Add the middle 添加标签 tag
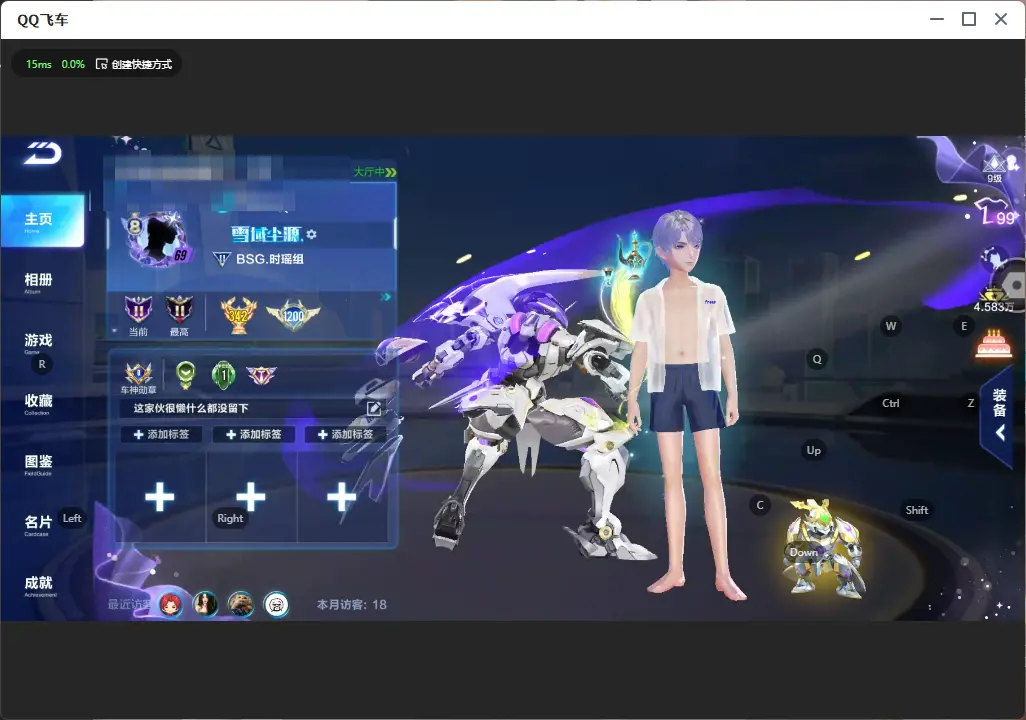1026x720 pixels. 253,435
